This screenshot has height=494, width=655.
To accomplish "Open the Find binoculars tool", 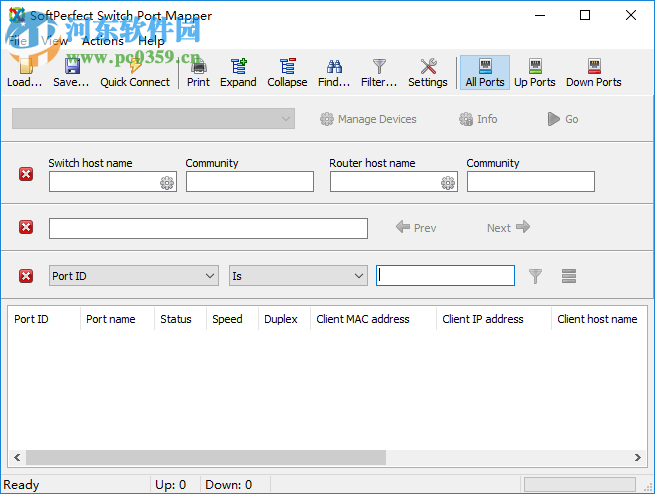I will pyautogui.click(x=334, y=73).
